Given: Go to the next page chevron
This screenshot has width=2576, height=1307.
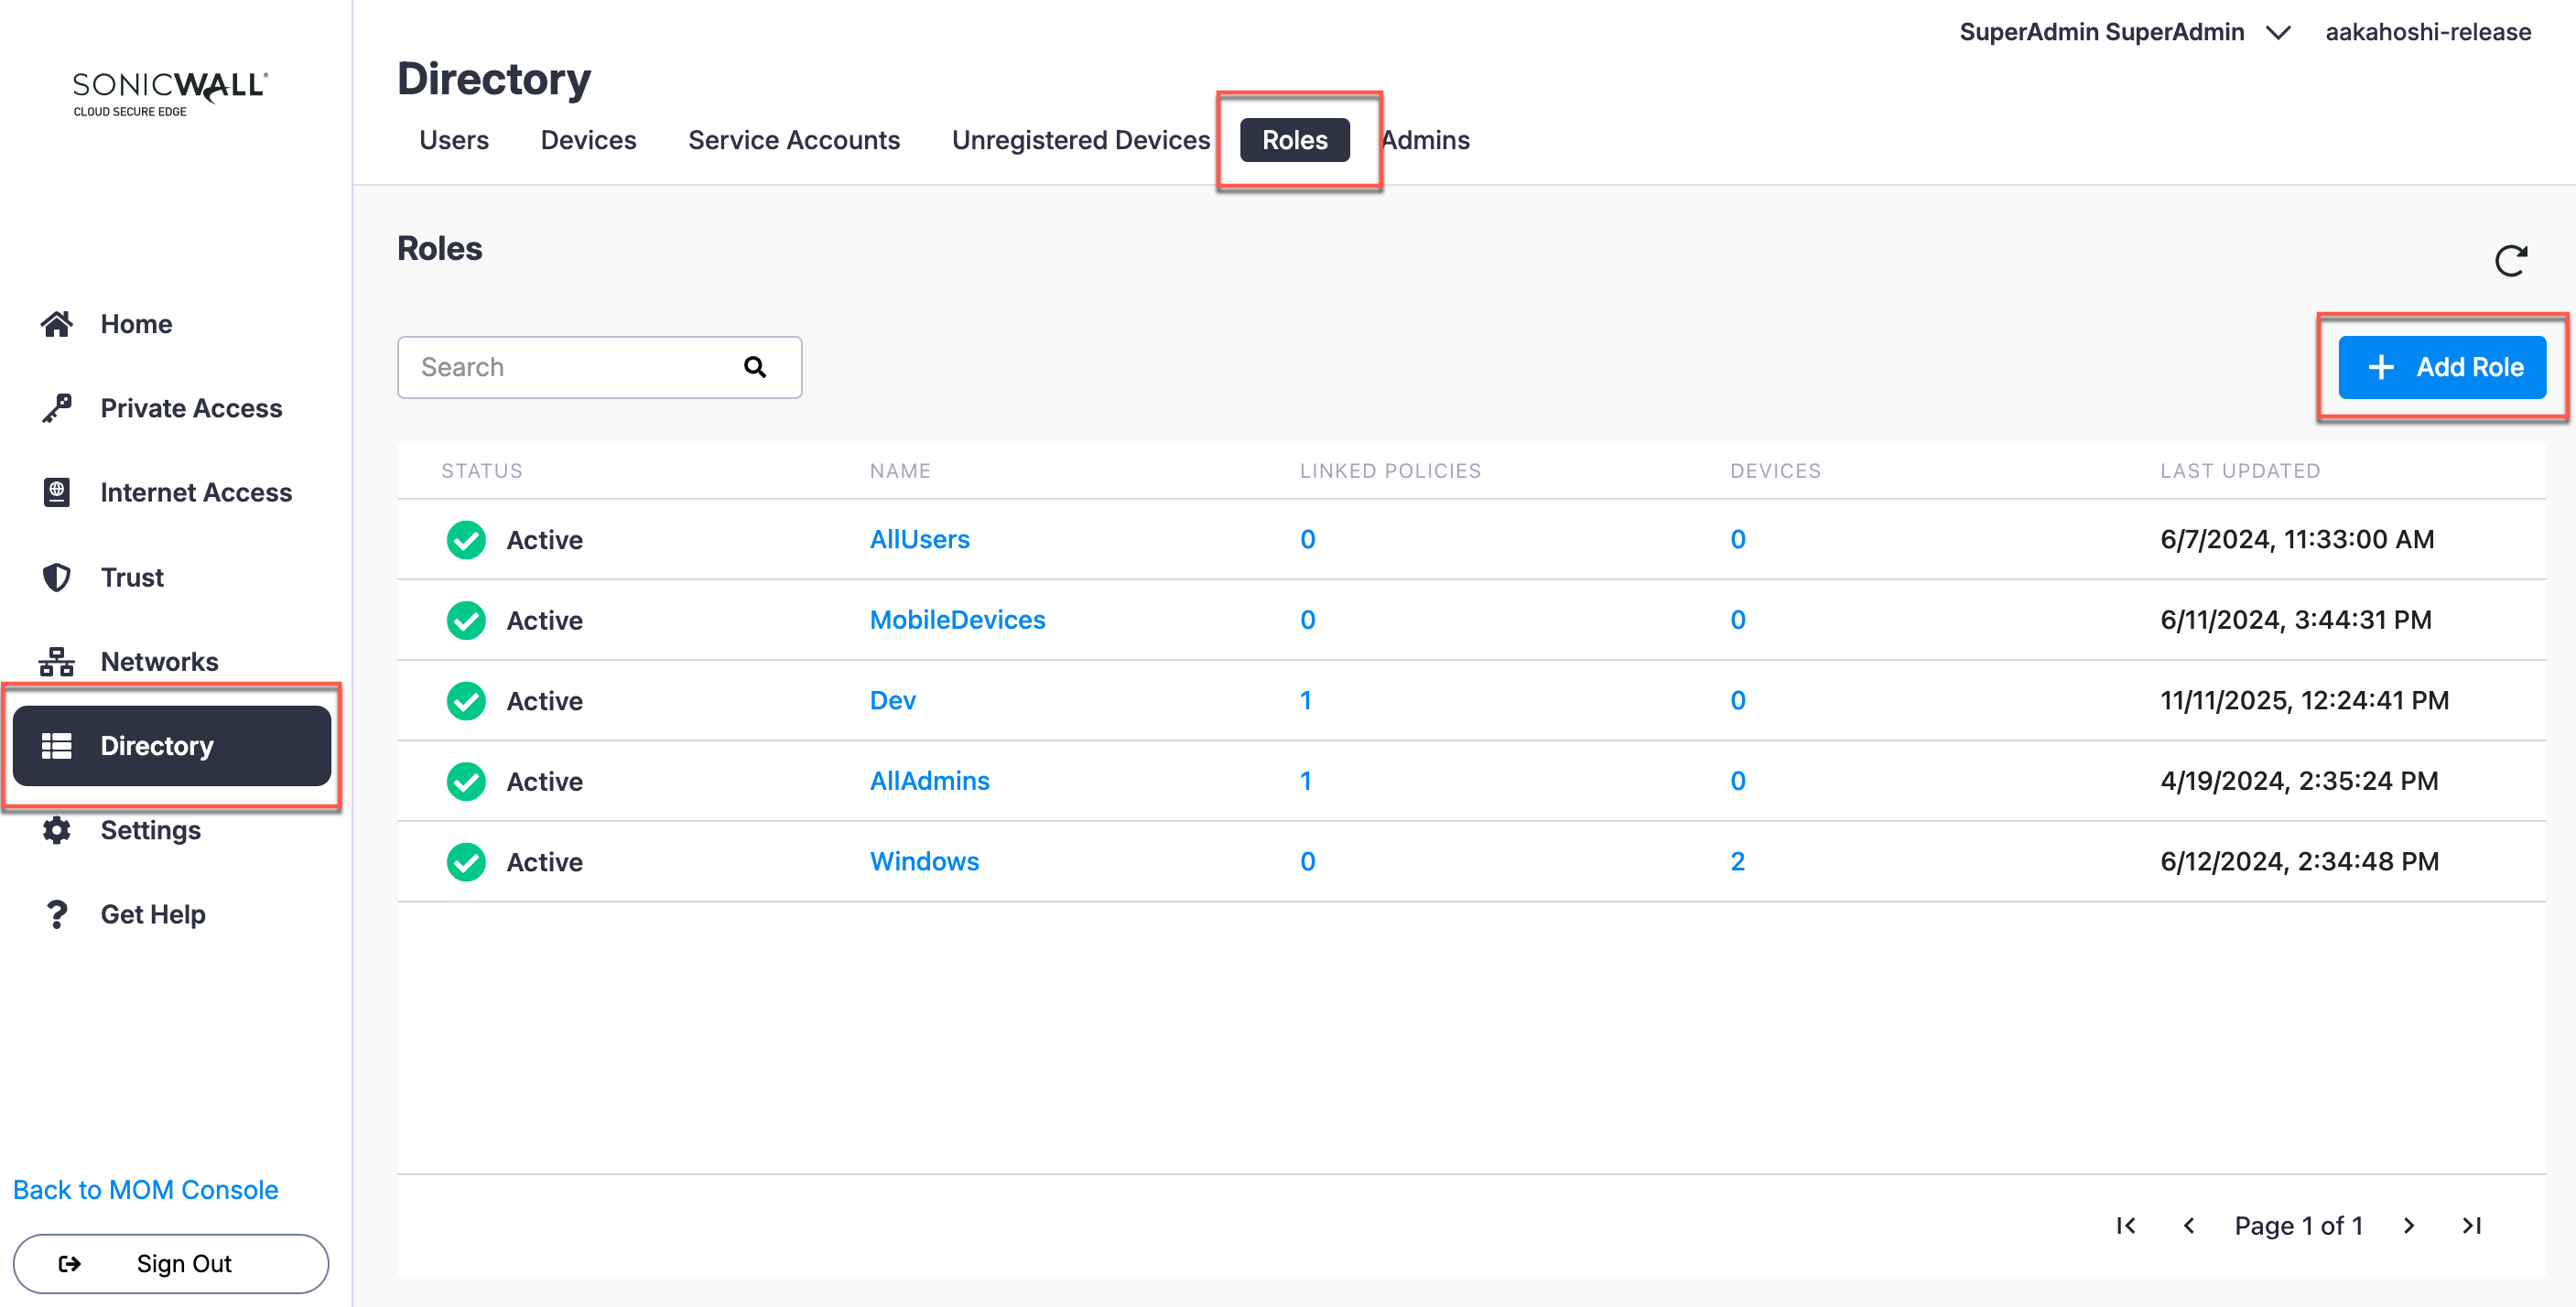Looking at the screenshot, I should 2408,1225.
